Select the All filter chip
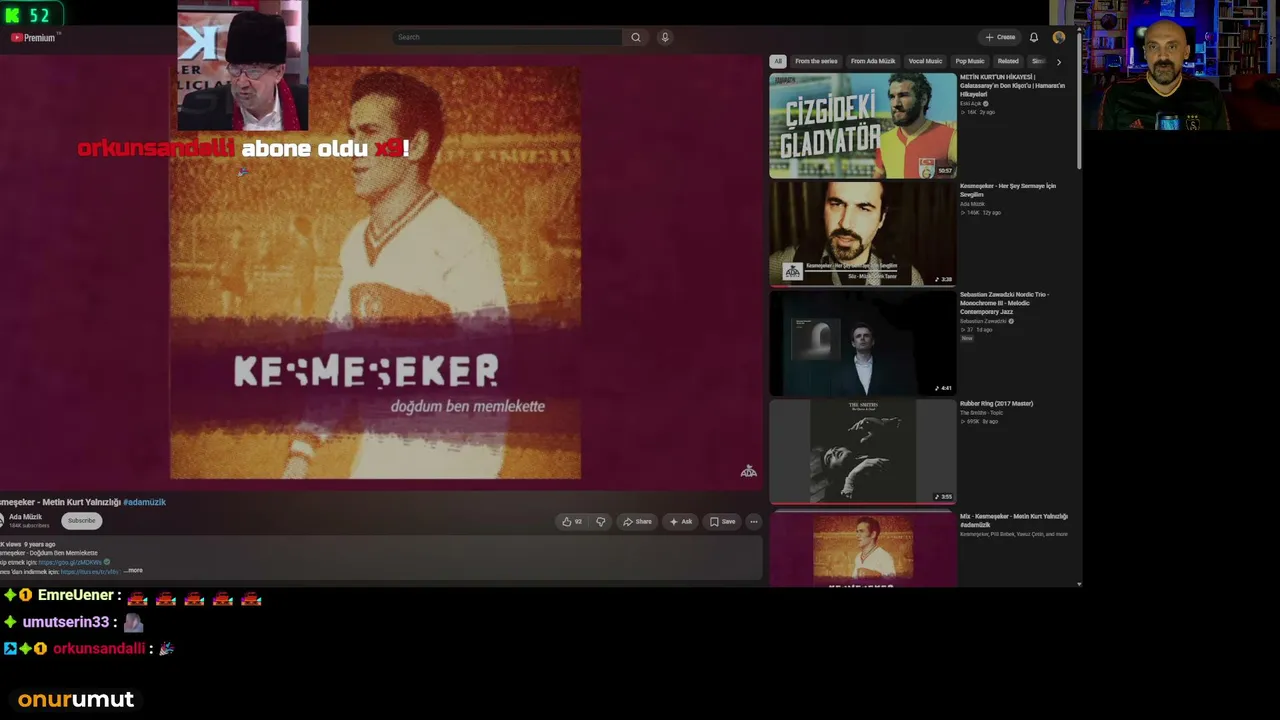 click(x=777, y=61)
